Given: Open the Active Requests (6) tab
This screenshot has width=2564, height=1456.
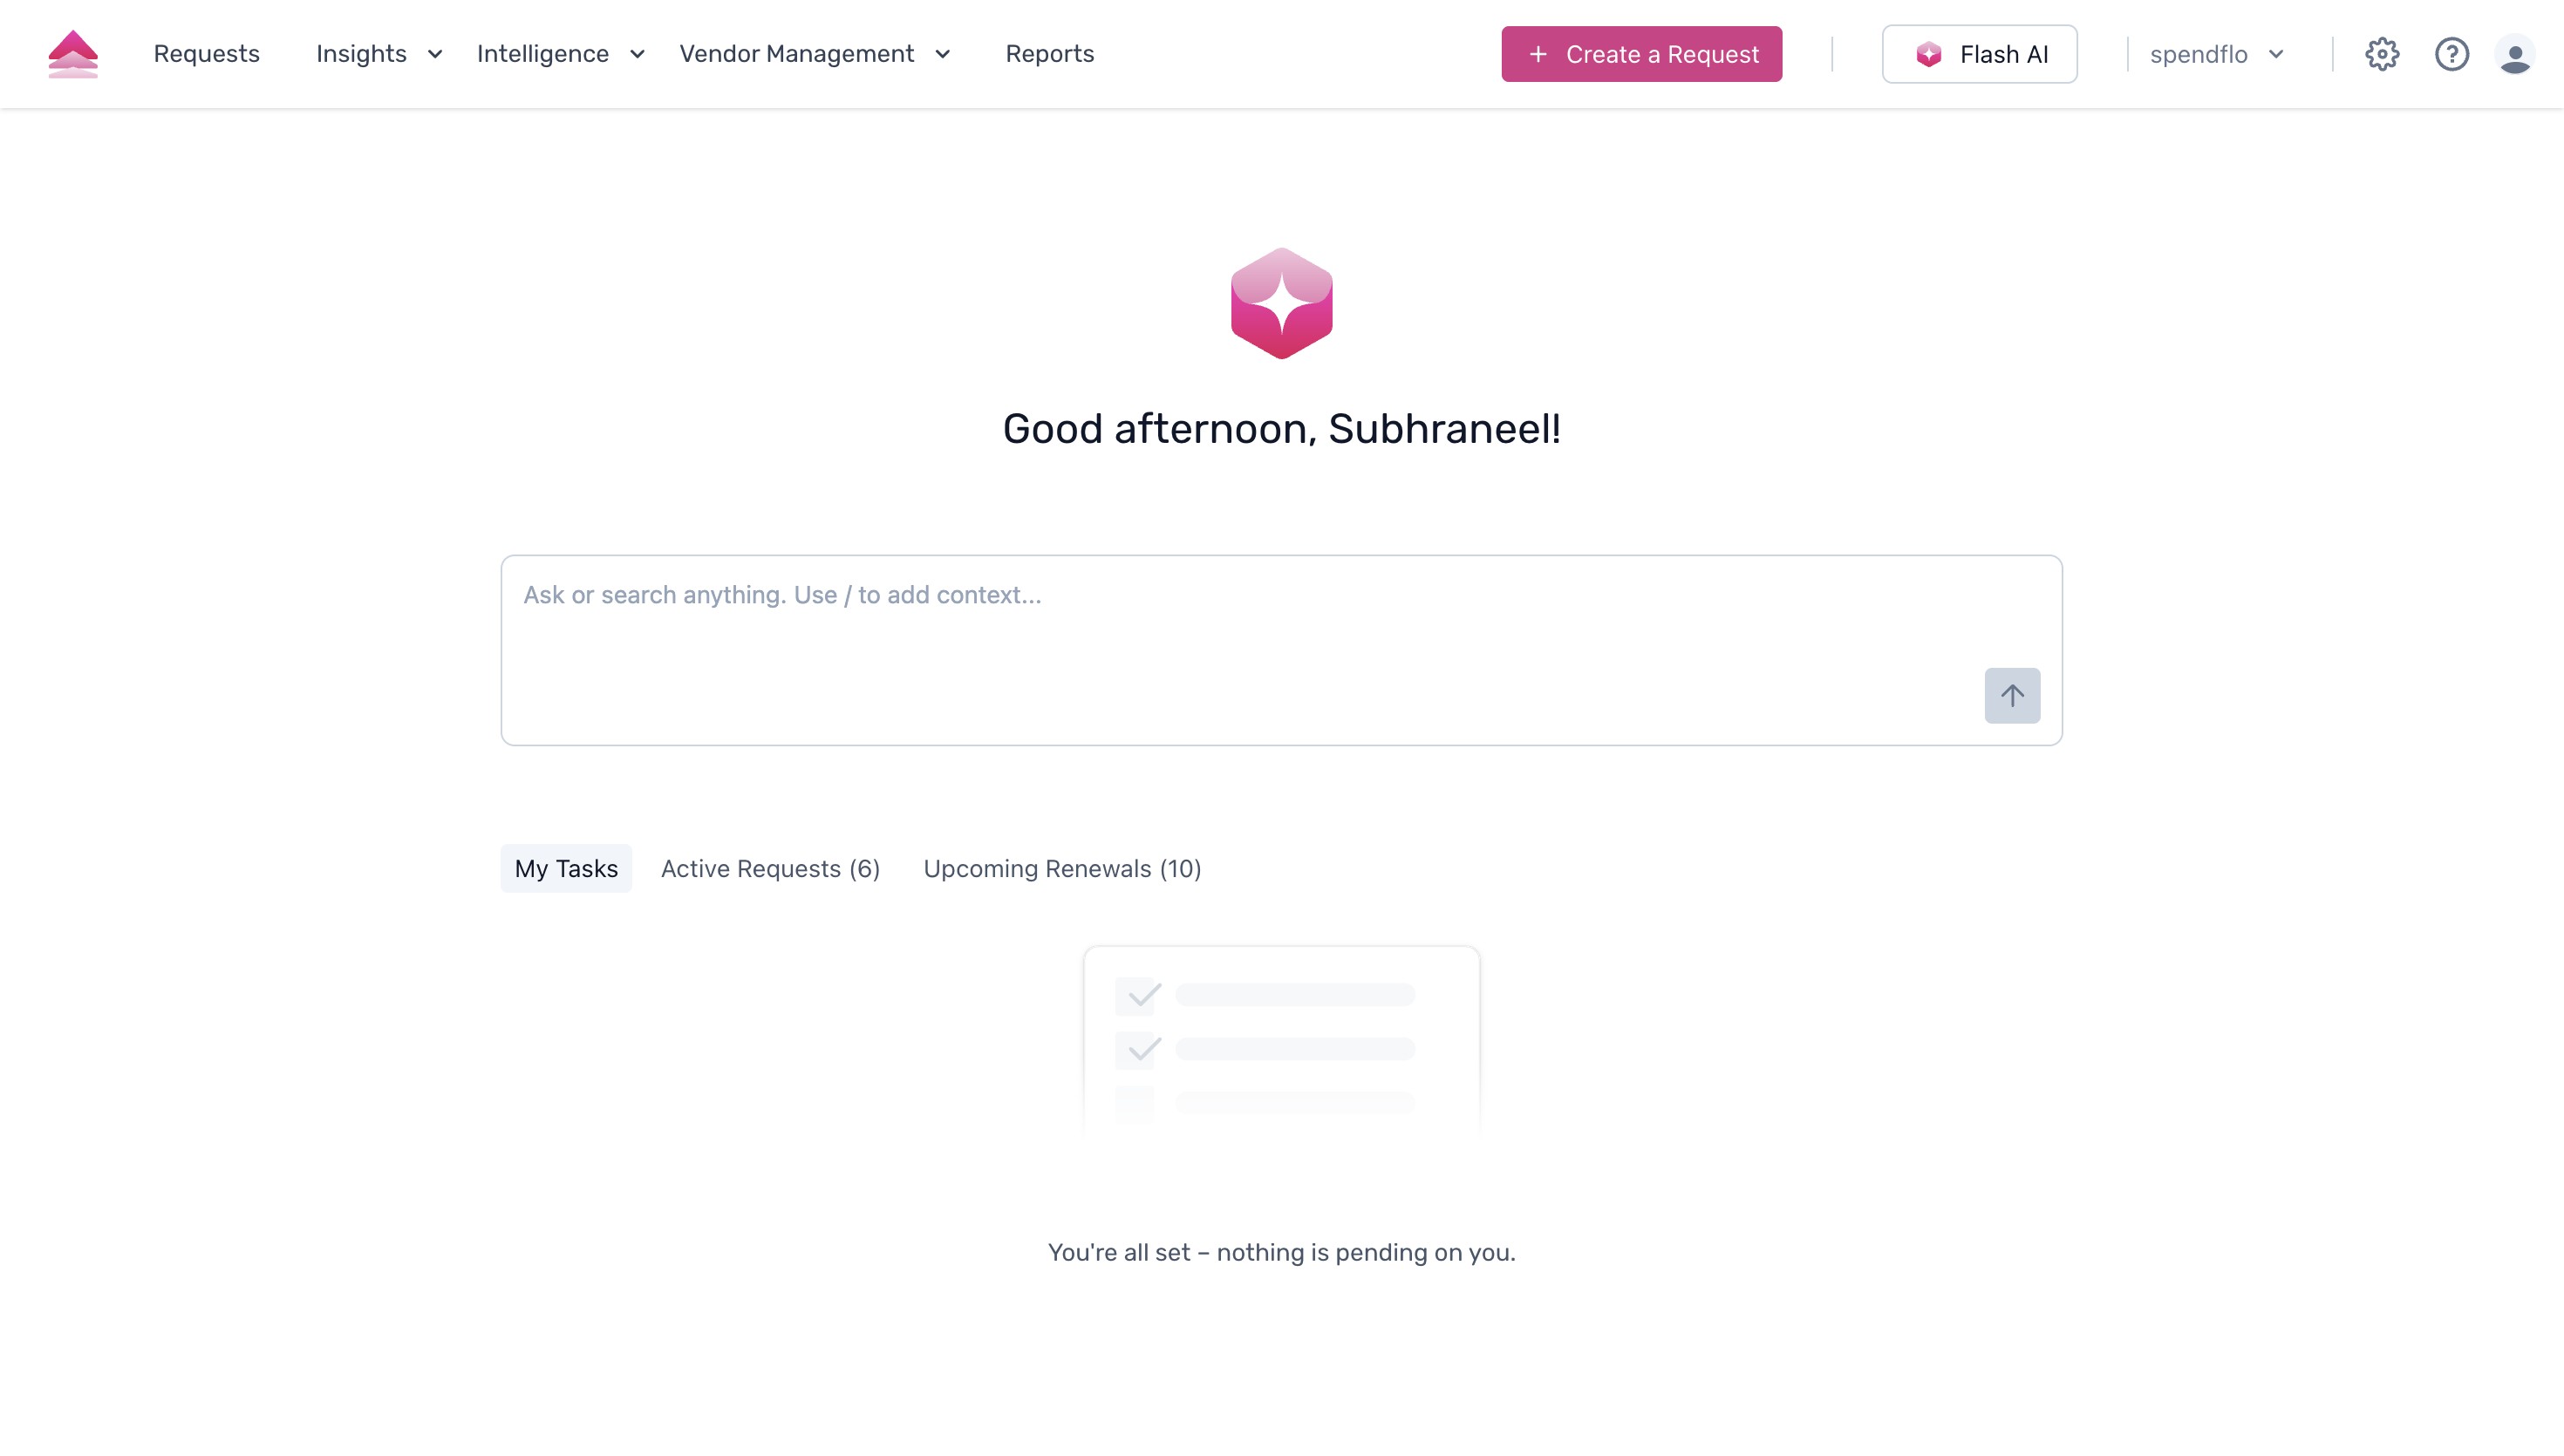Looking at the screenshot, I should pyautogui.click(x=769, y=868).
